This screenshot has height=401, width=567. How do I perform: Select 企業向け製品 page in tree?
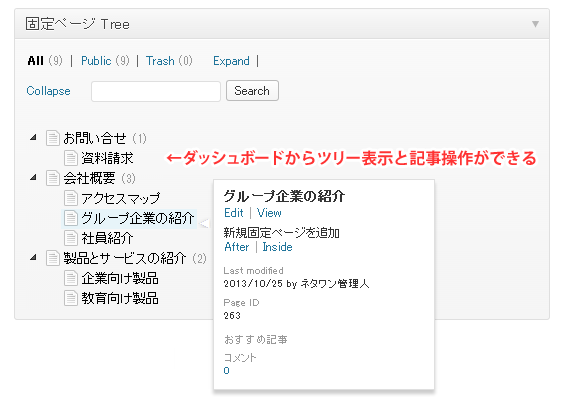coord(120,278)
